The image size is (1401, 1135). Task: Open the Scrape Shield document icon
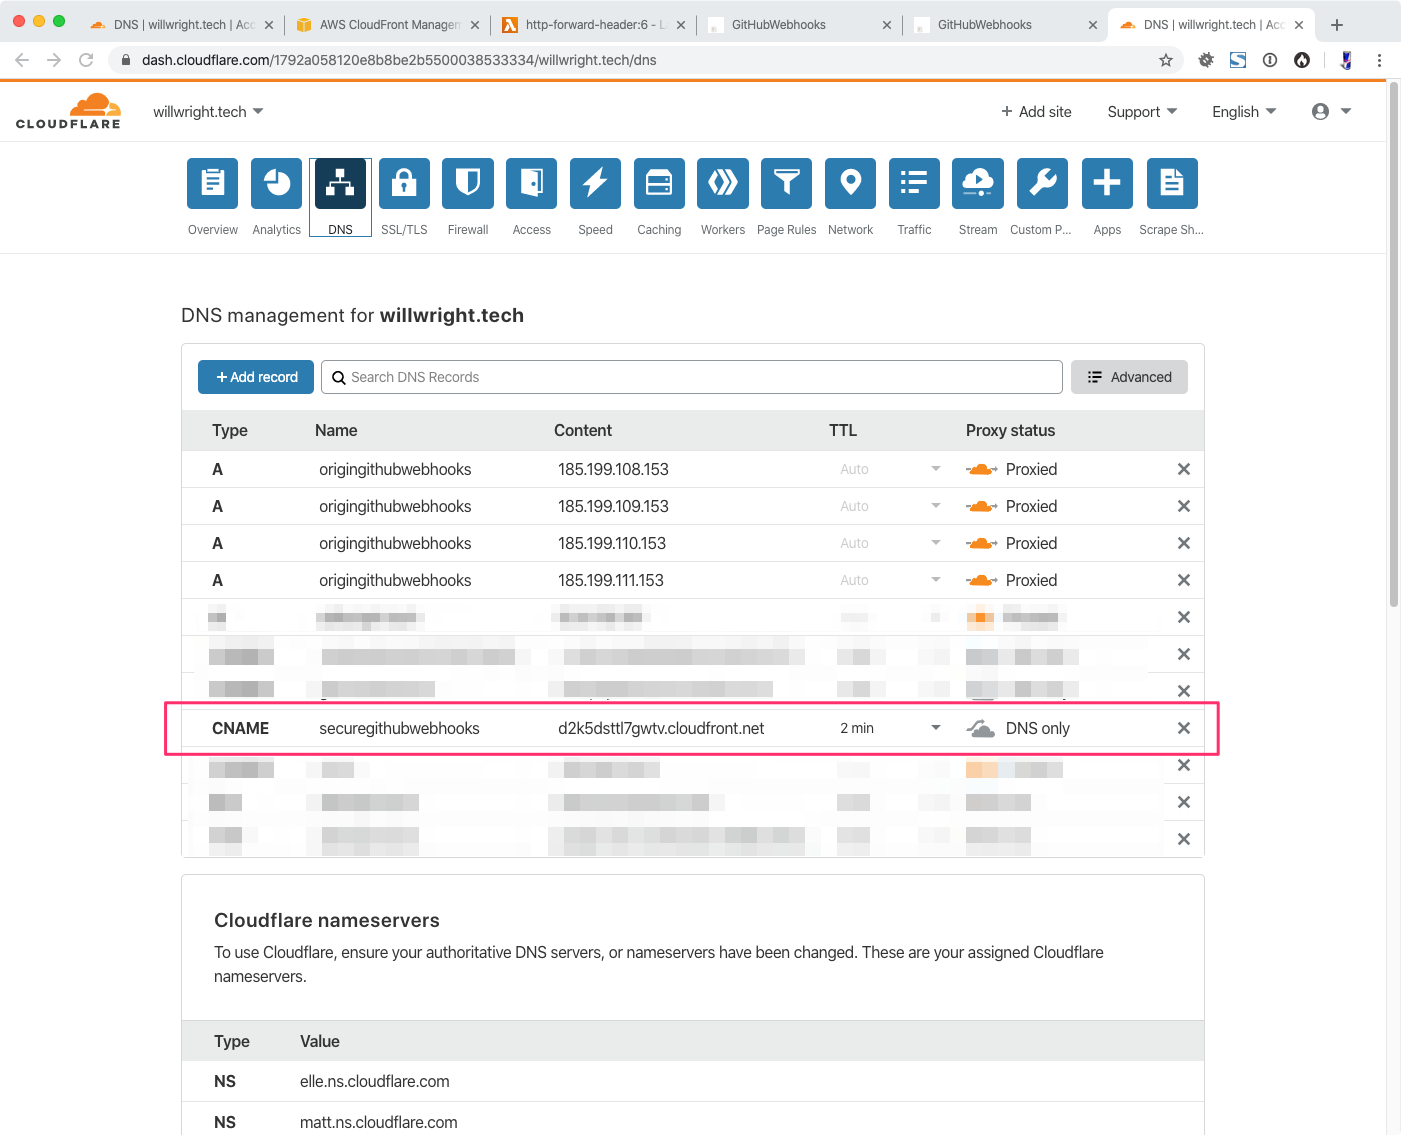[x=1171, y=184]
